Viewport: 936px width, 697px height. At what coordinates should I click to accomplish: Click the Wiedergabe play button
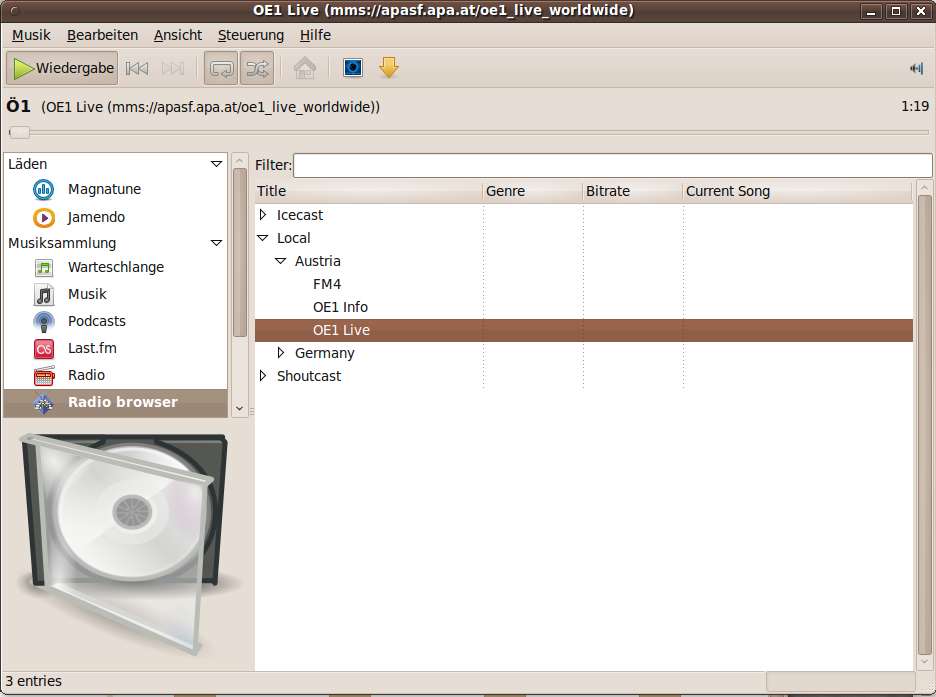coord(62,68)
